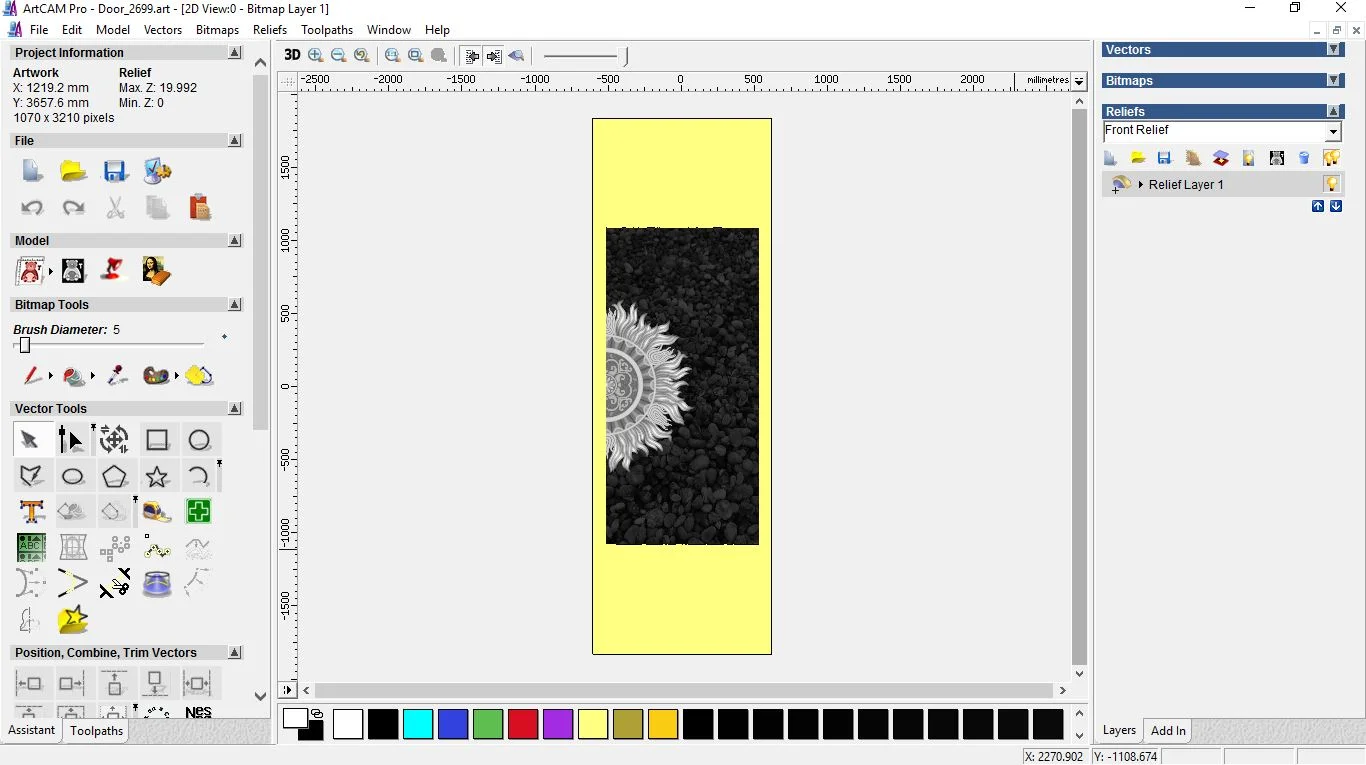Click the Create Vector Text tool
Screen dimensions: 1366x765
(x=31, y=512)
